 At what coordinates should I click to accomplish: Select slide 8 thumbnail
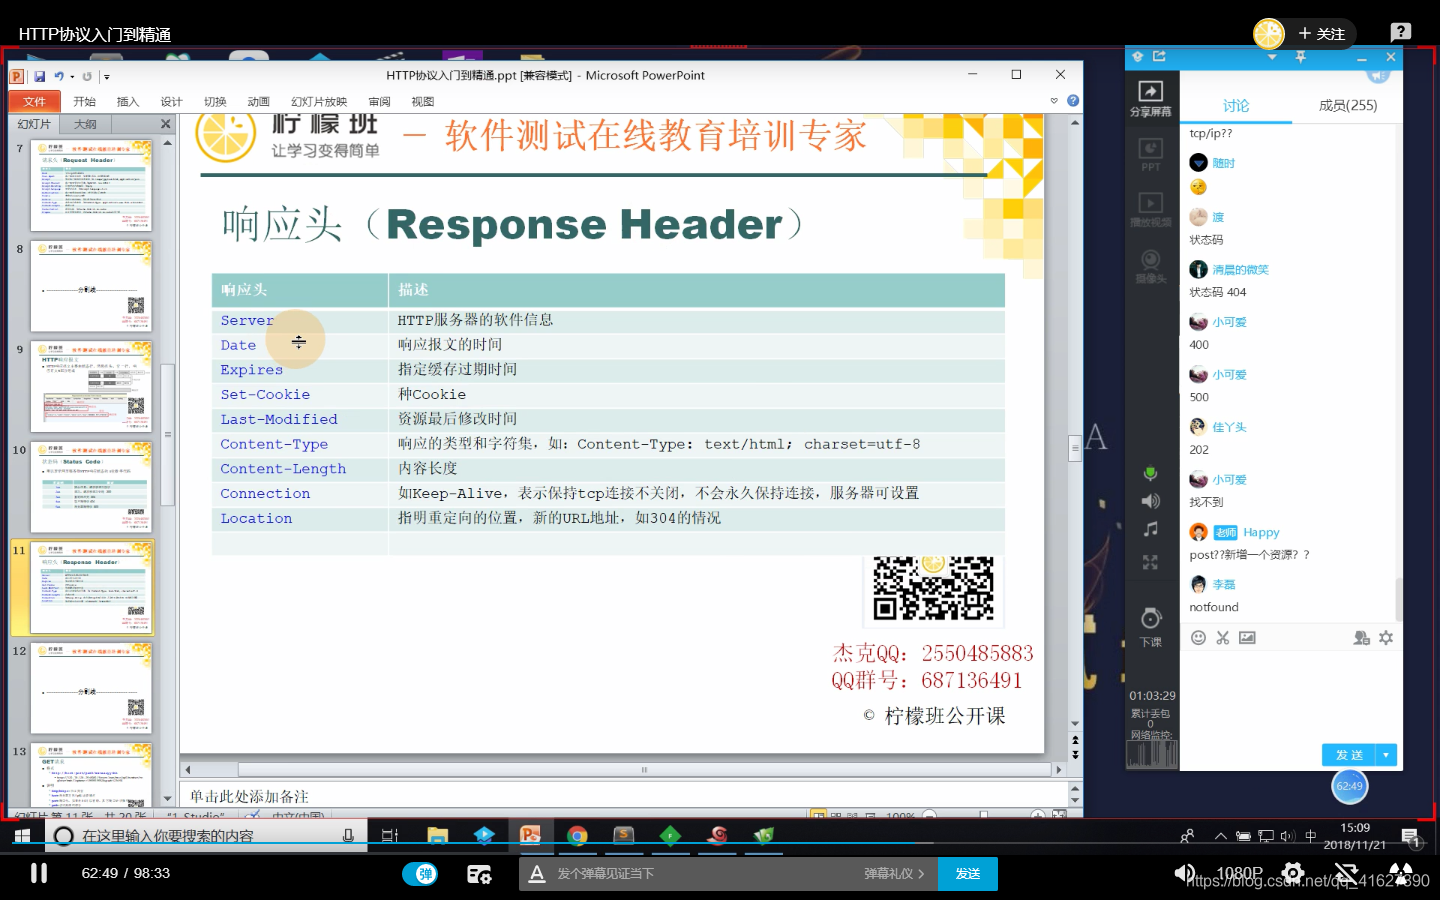91,287
